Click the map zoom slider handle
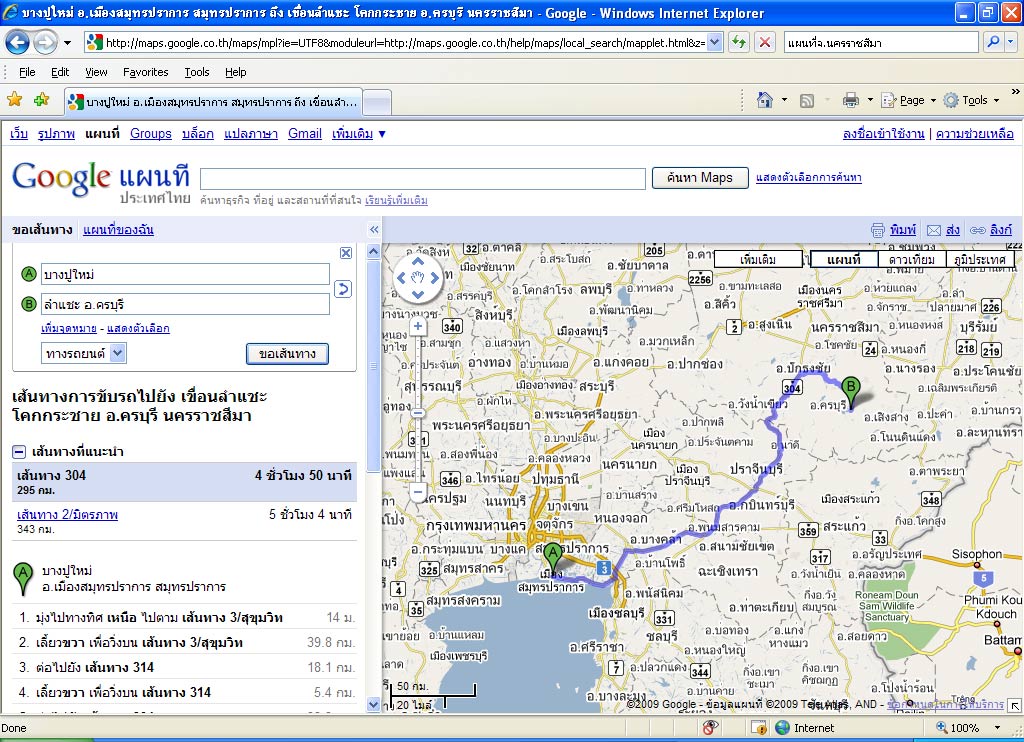Viewport: 1024px width, 742px height. coord(418,413)
